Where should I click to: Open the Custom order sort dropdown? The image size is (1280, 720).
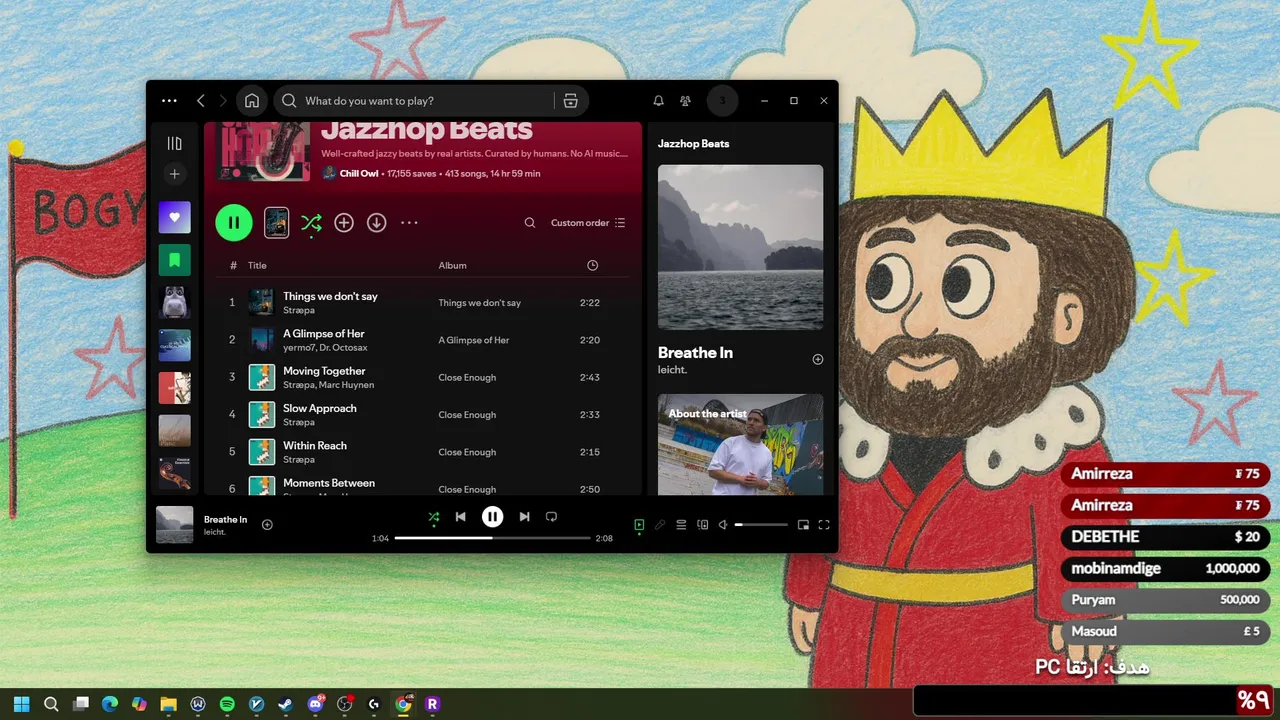click(588, 223)
